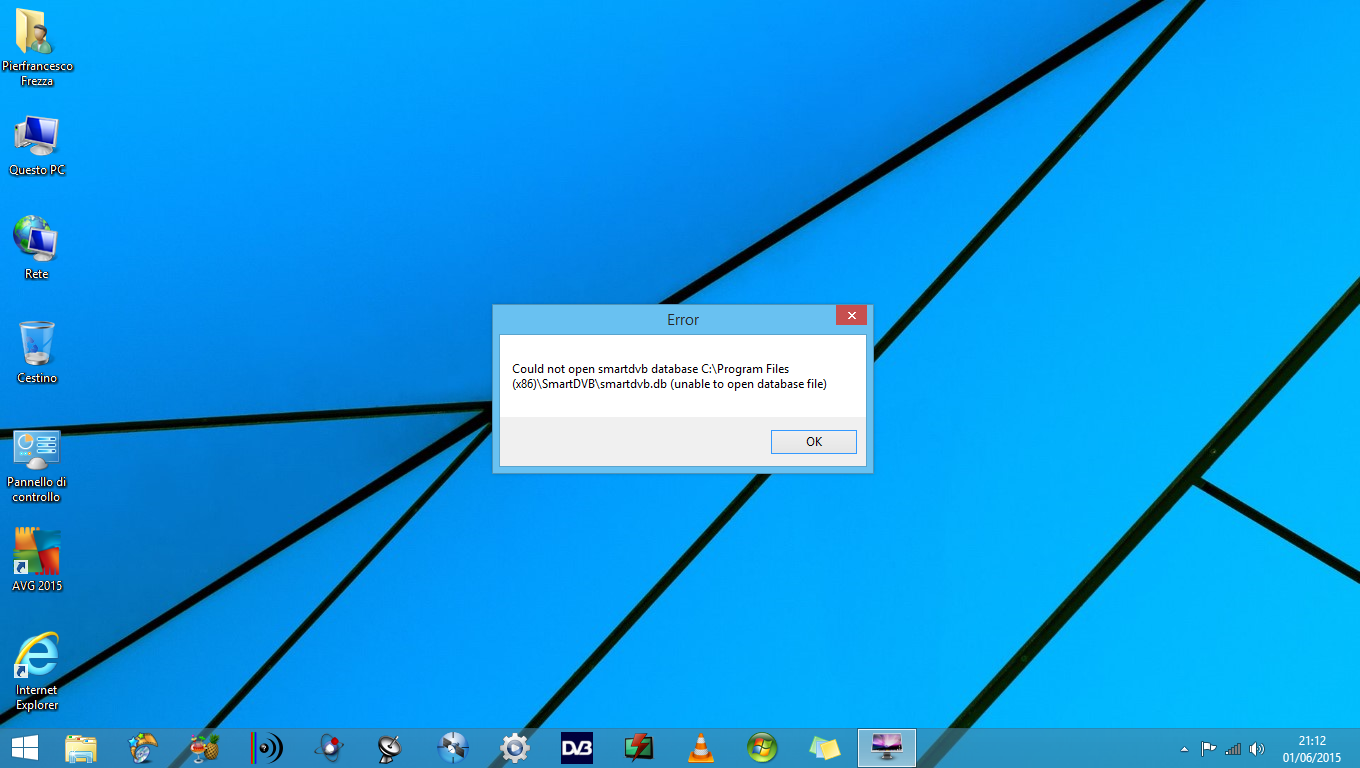1360x768 pixels.
Task: Open the Windows Start button
Action: point(25,748)
